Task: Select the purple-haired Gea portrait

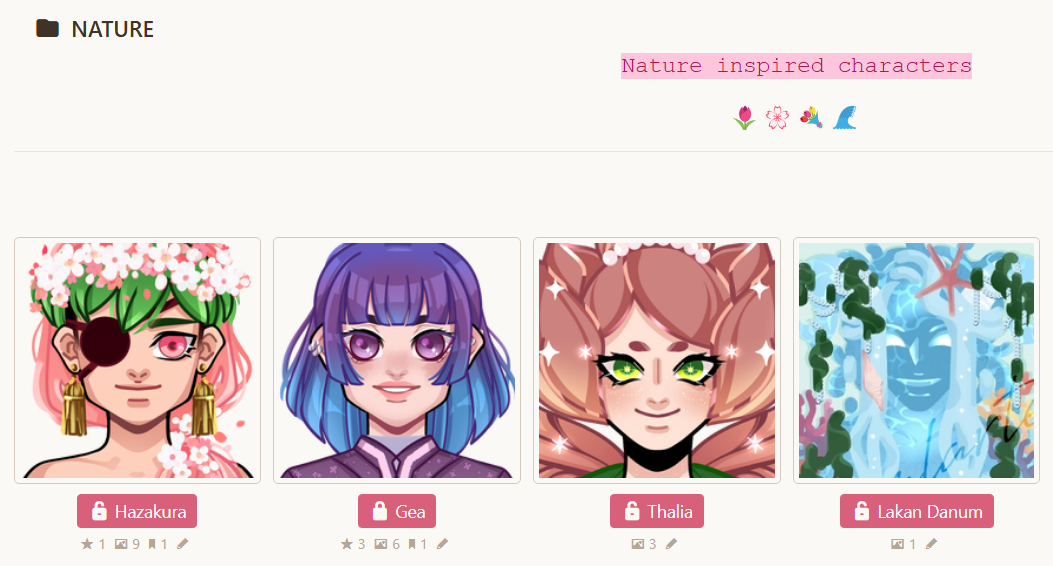Action: point(397,361)
